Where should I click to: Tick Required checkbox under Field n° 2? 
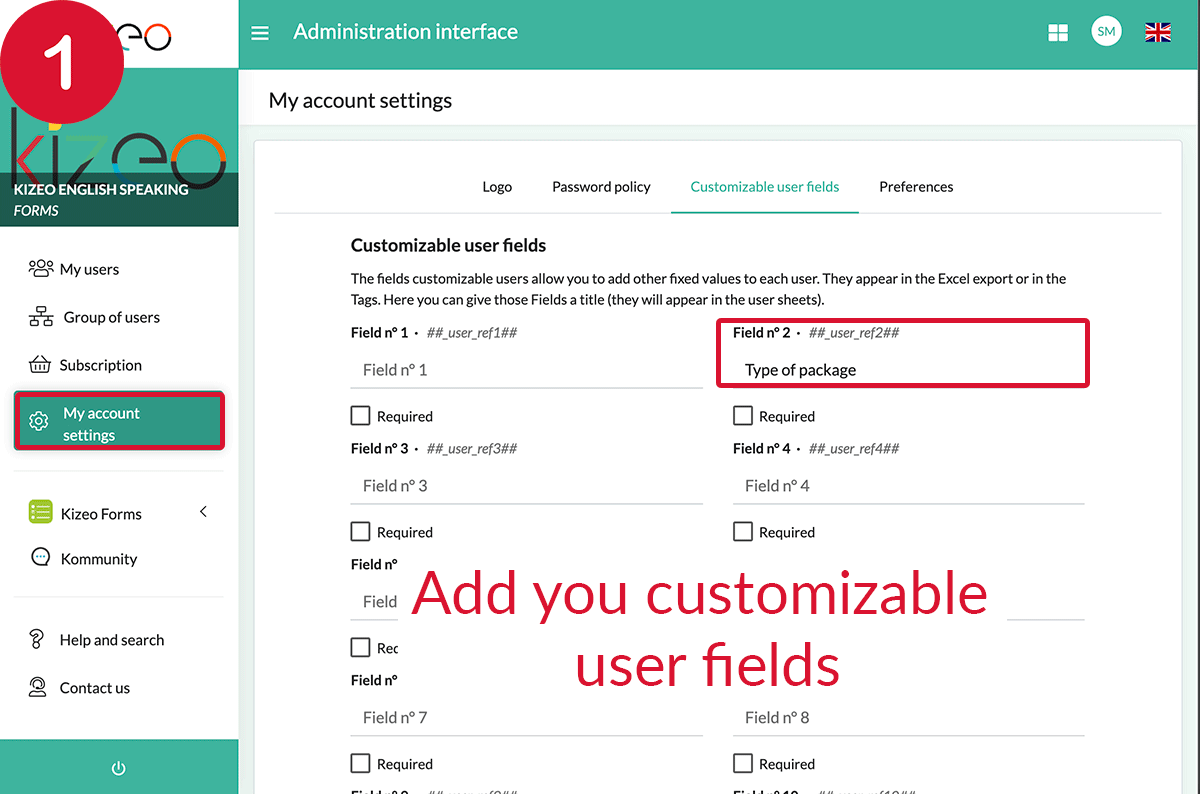743,416
